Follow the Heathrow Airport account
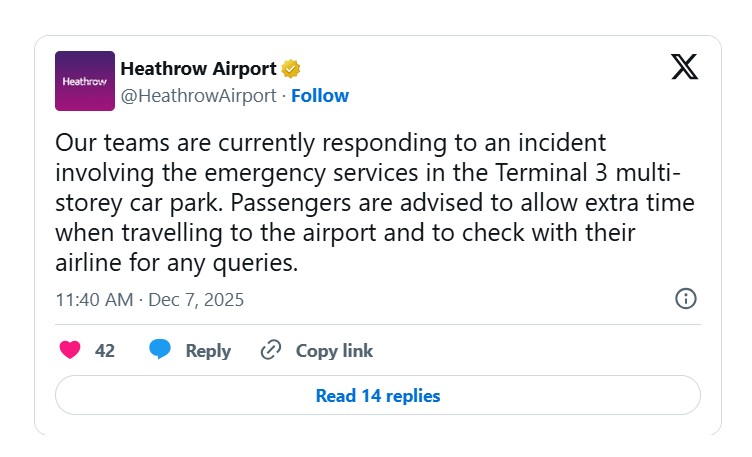 (320, 96)
